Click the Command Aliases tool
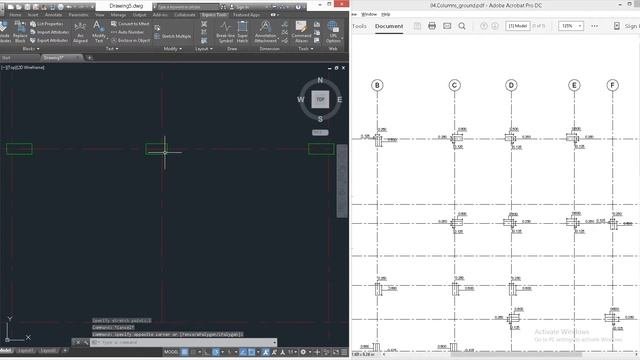This screenshot has height=360, width=640. [x=301, y=32]
